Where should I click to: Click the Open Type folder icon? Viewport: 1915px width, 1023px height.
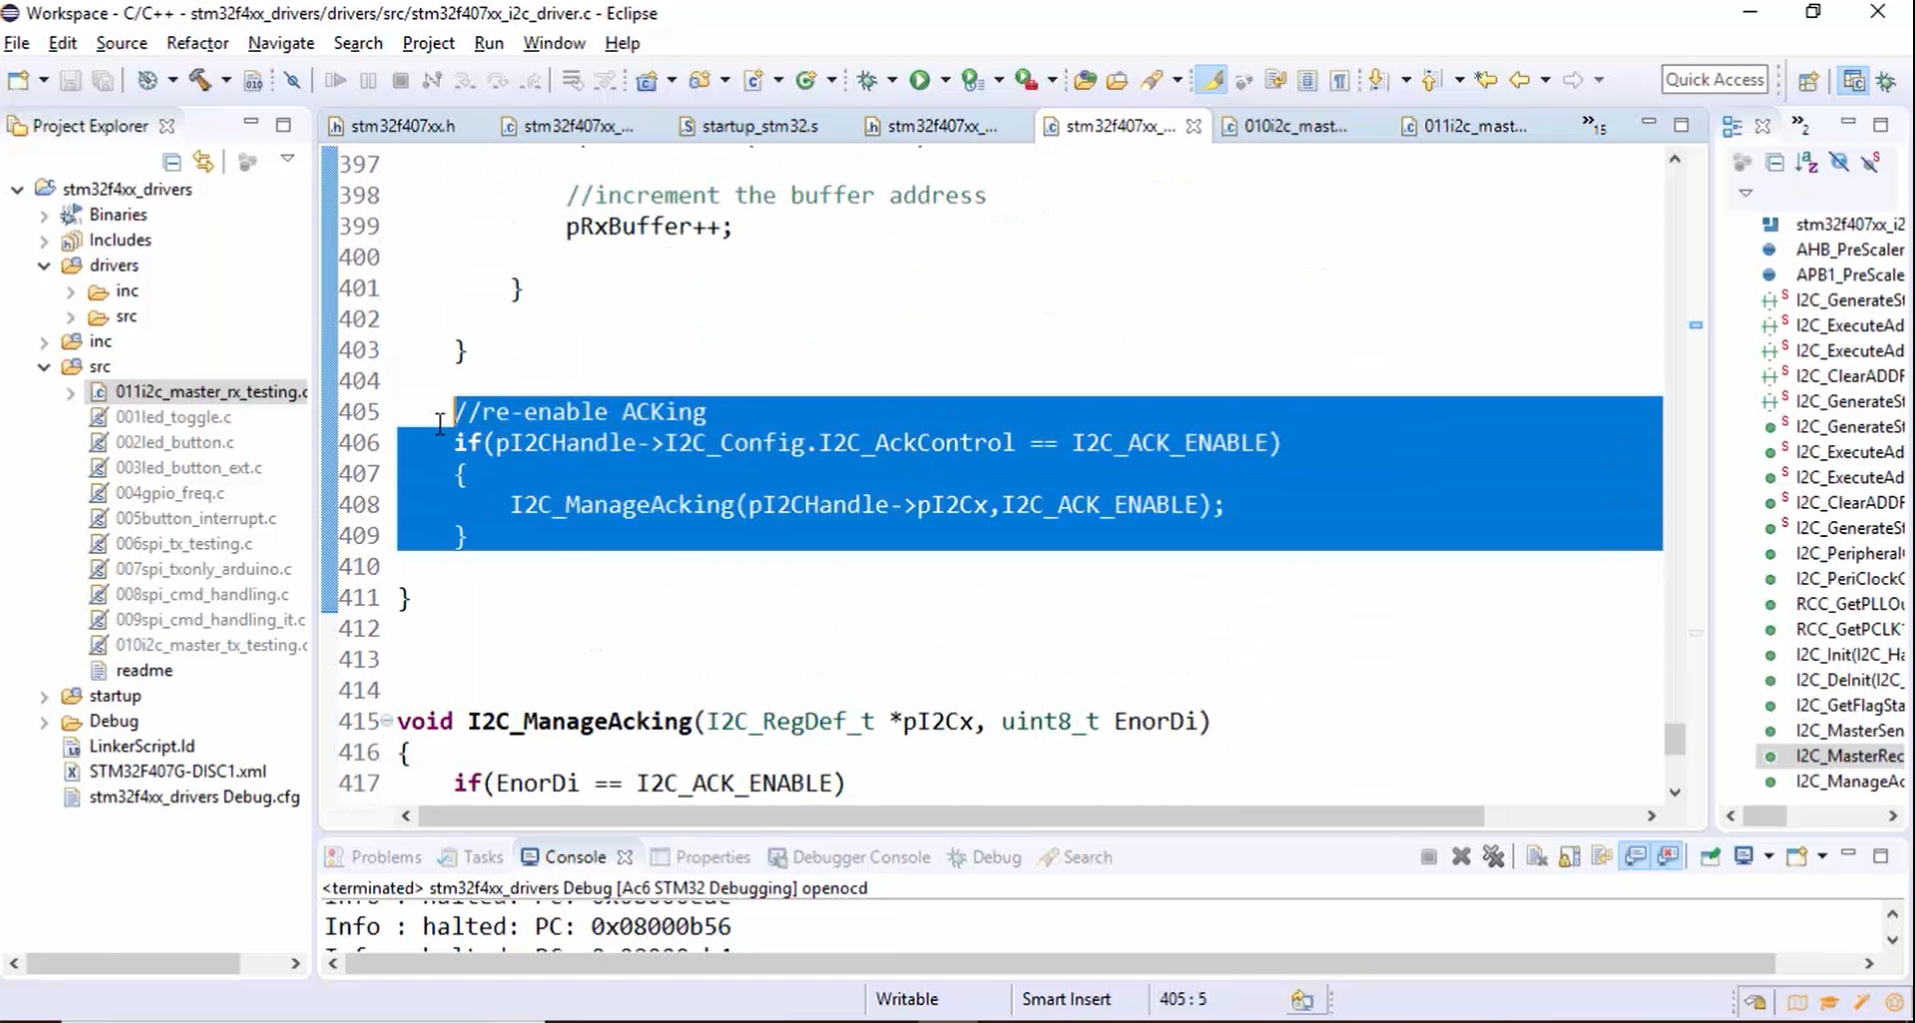1085,80
